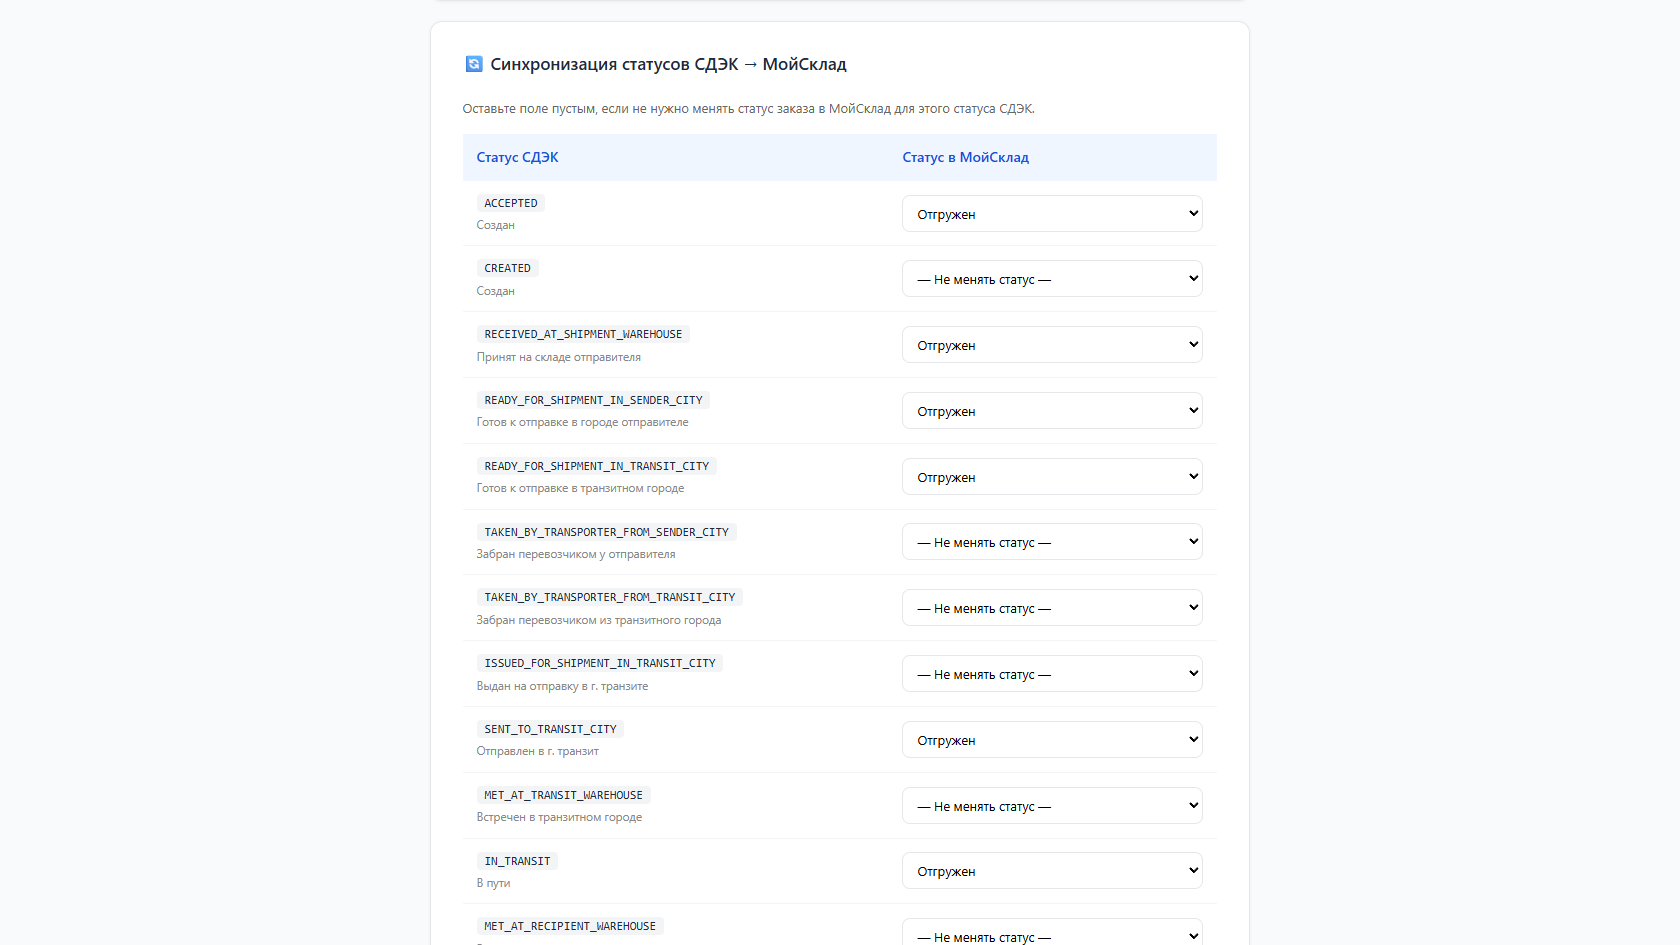The width and height of the screenshot is (1680, 945).
Task: Click the ISSUED_FOR_SHIPMENT_IN_TRANSIT_CITY code
Action: pos(600,663)
